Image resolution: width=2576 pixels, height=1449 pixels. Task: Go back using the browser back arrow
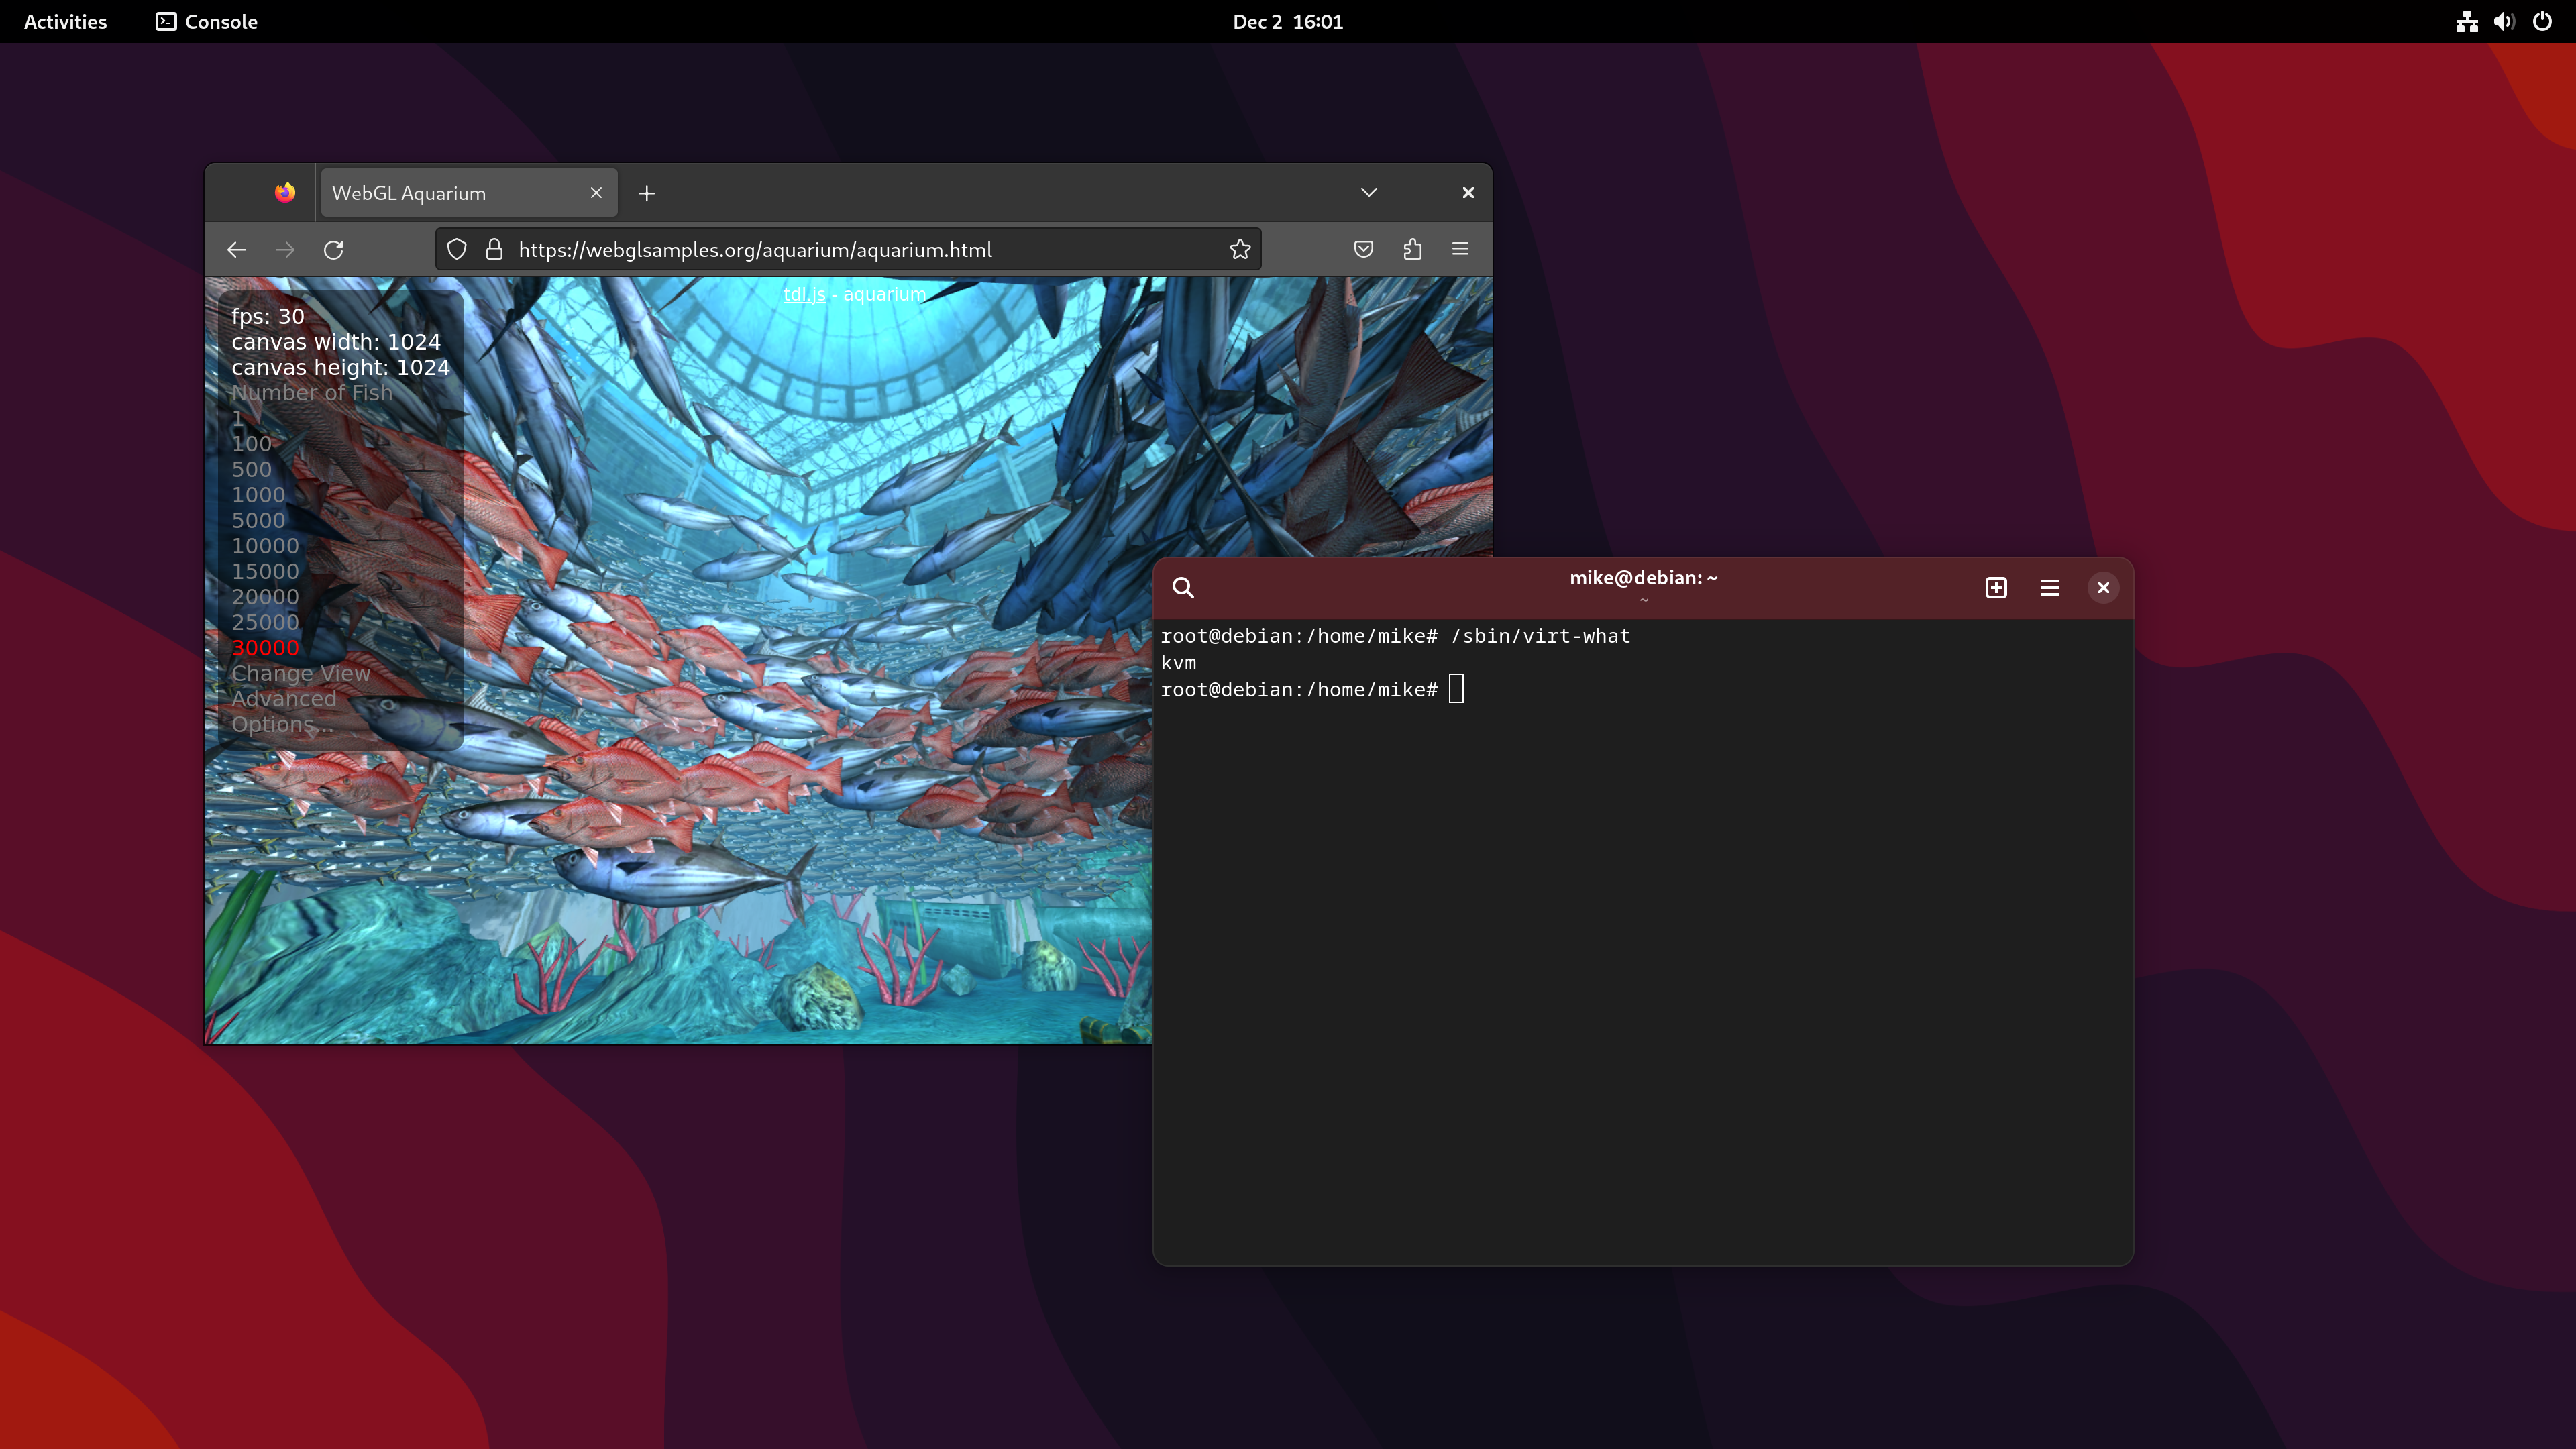coord(237,250)
